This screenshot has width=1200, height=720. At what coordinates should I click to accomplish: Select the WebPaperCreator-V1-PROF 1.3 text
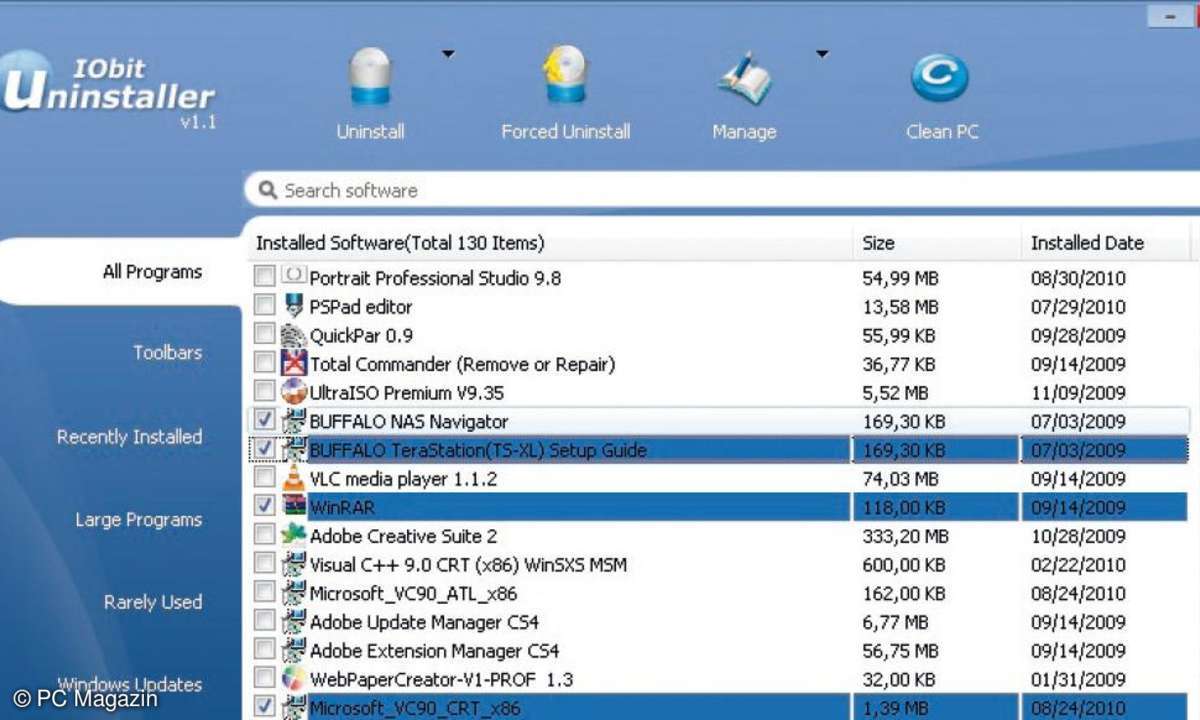441,680
